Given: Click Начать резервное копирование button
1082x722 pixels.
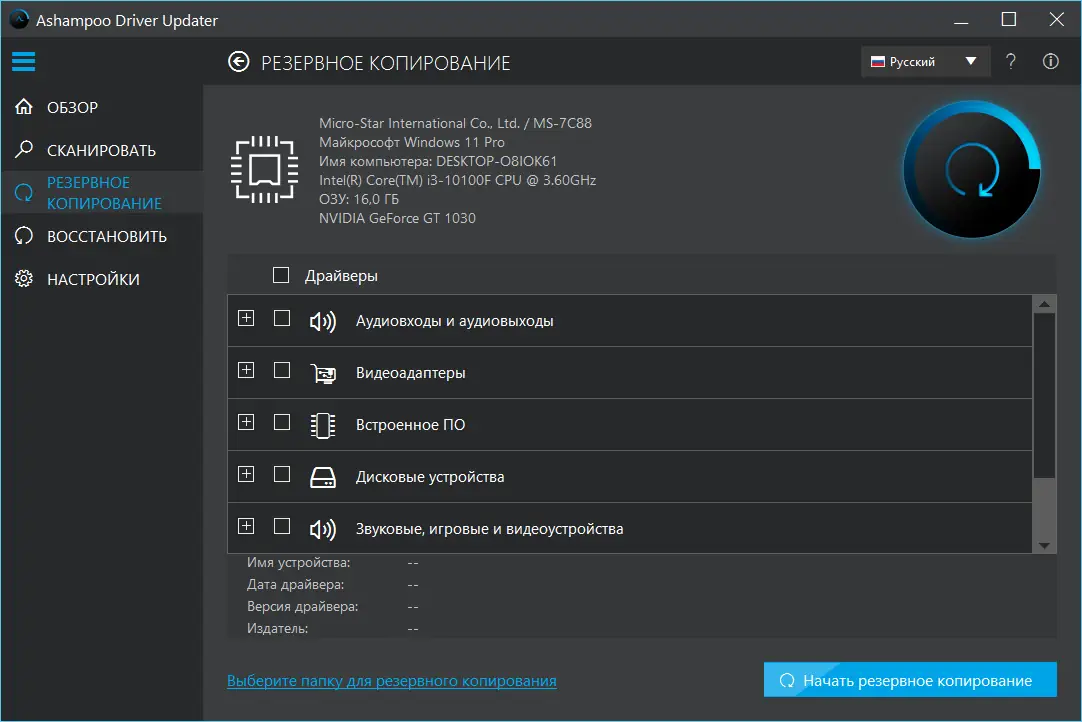Looking at the screenshot, I should [x=910, y=680].
